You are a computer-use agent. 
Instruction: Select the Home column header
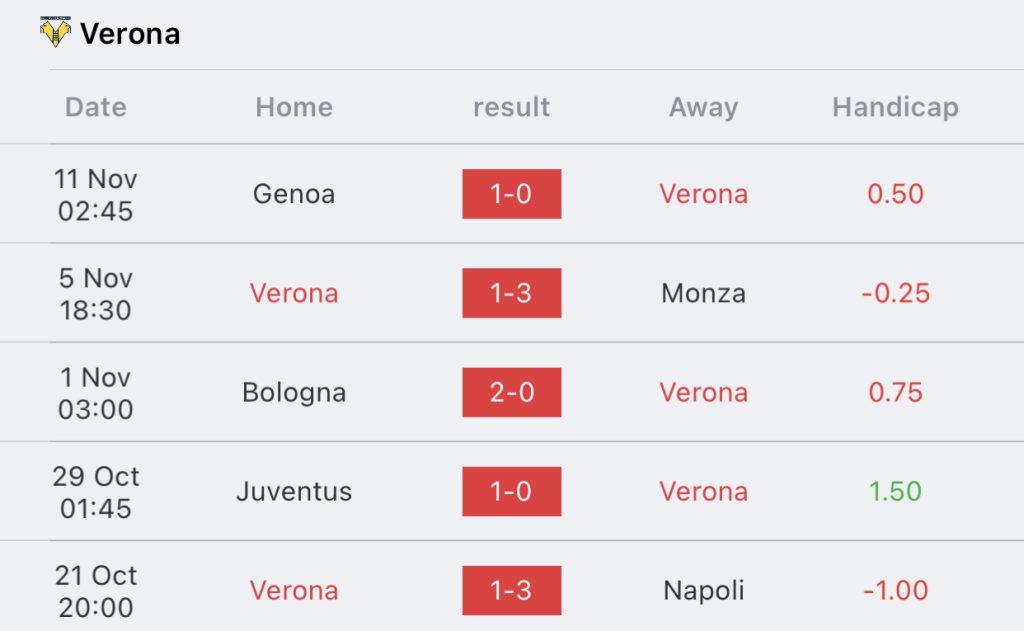tap(294, 107)
